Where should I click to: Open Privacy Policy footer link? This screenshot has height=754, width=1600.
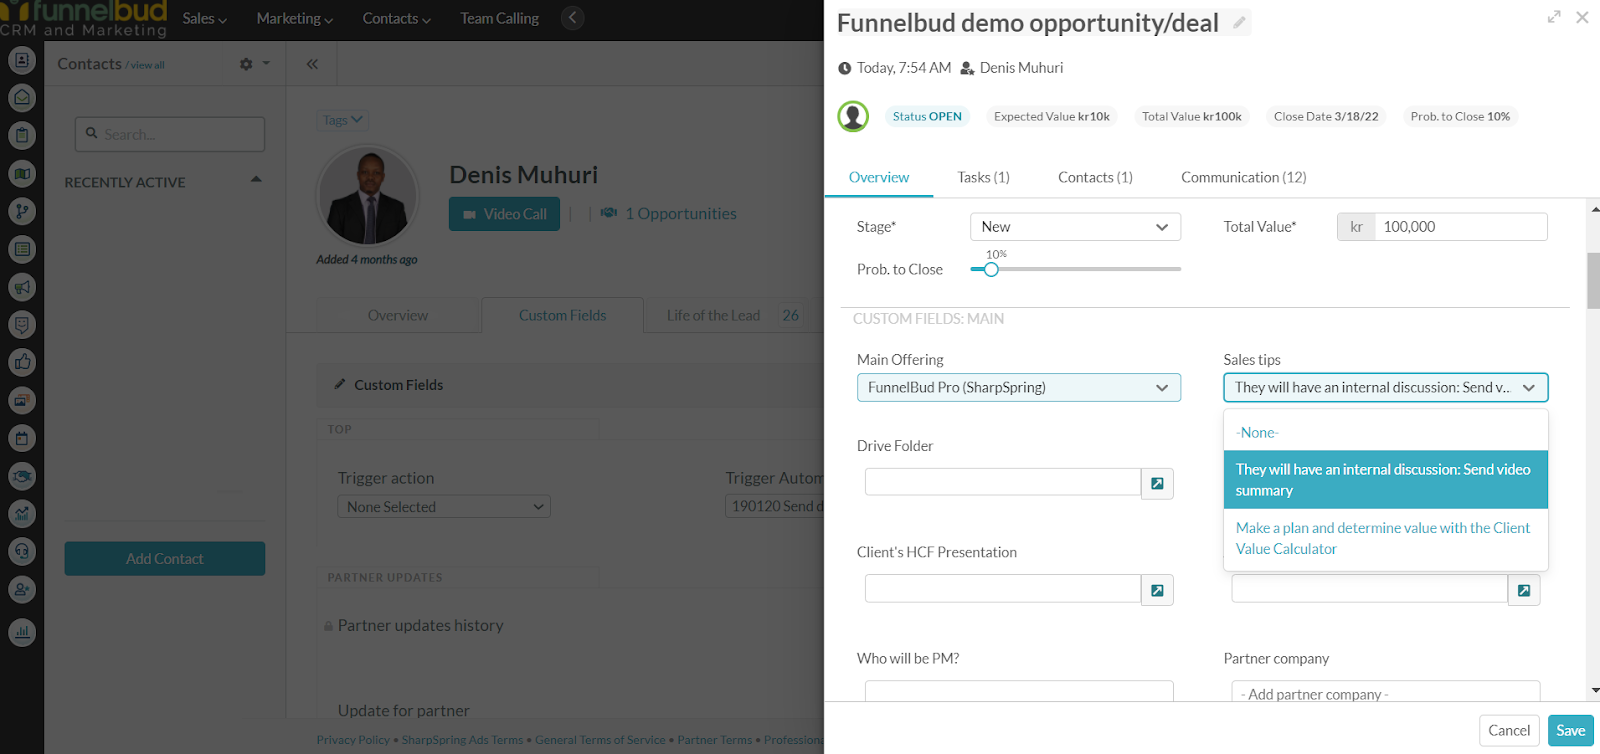(x=353, y=740)
